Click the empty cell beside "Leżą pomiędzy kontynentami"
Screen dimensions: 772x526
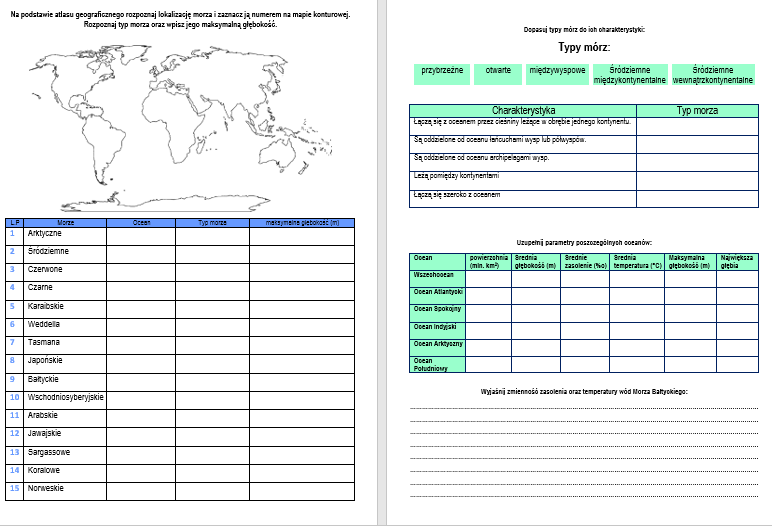[x=697, y=177]
